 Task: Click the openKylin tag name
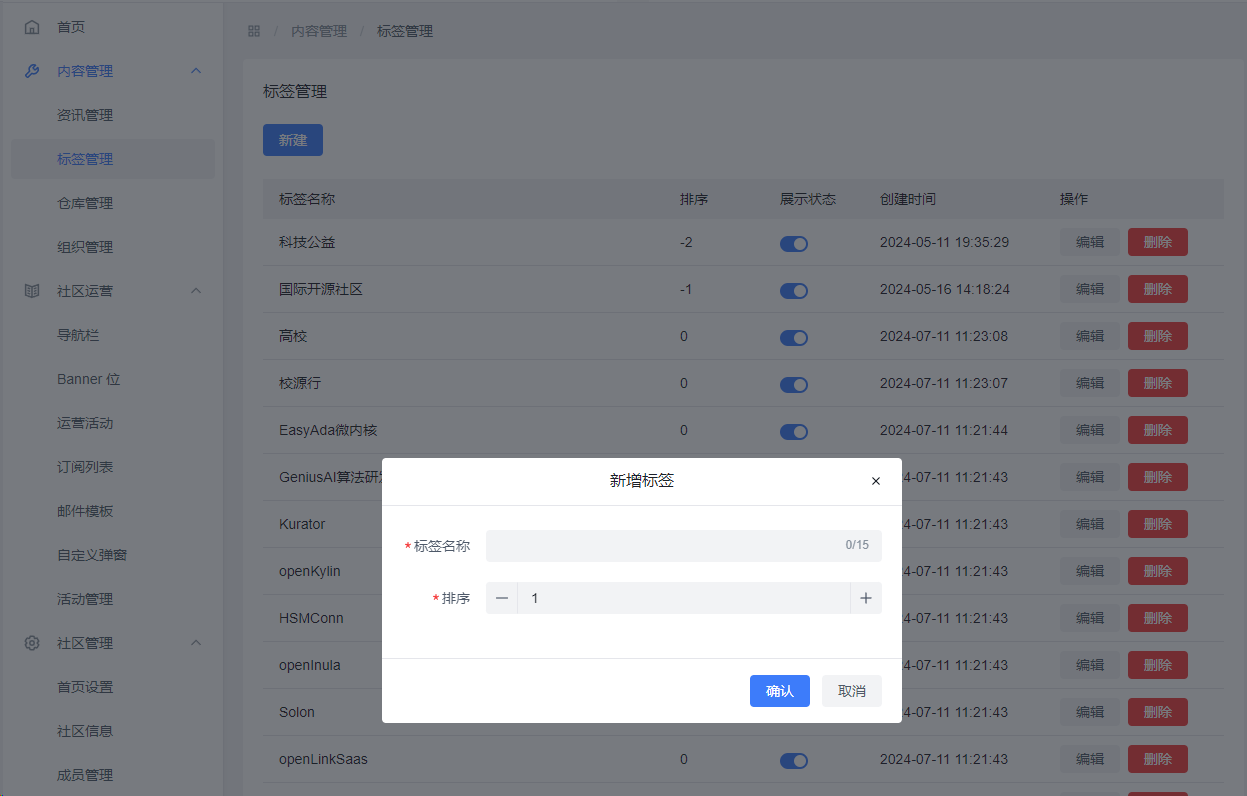click(x=310, y=571)
